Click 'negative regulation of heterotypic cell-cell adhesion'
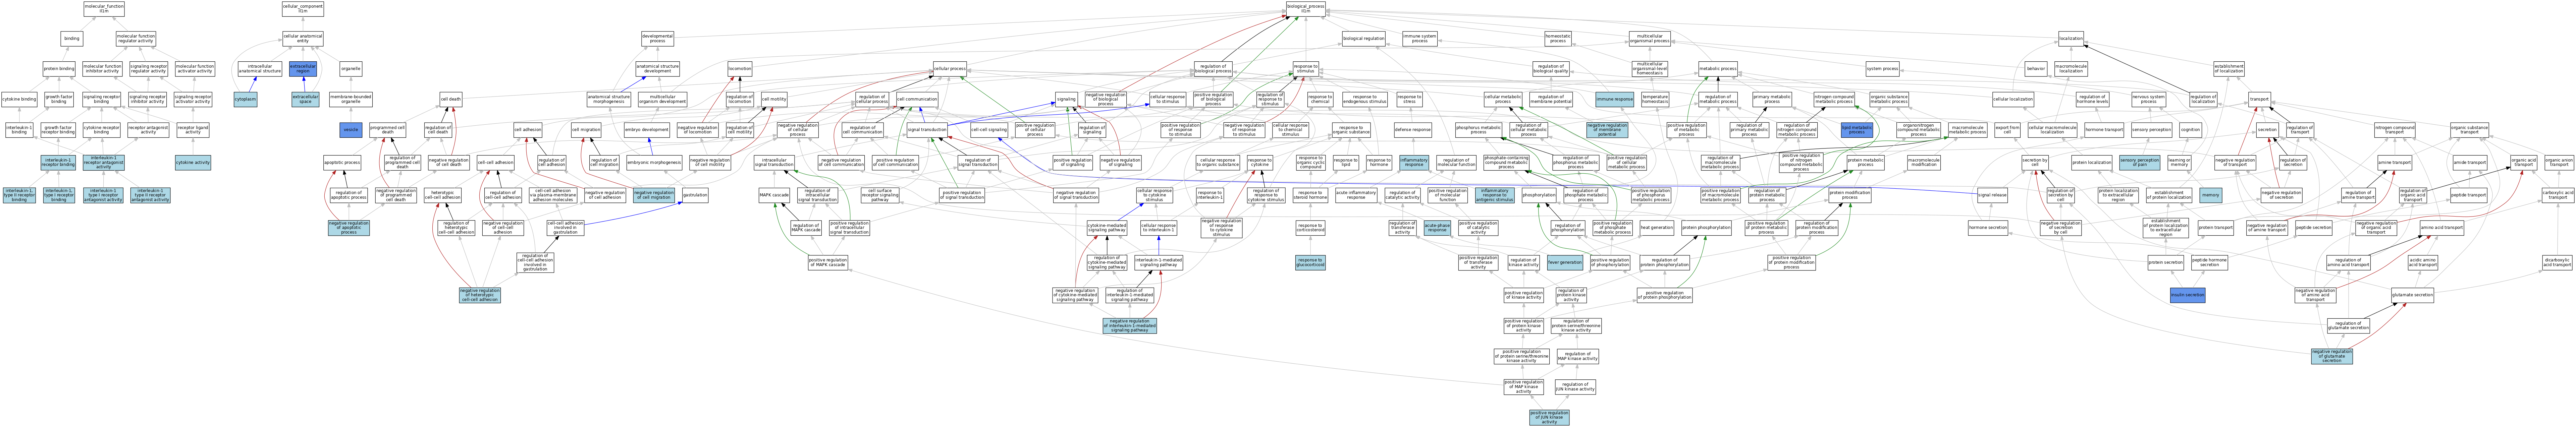Screen dimensions: 2576x427 coord(480,295)
